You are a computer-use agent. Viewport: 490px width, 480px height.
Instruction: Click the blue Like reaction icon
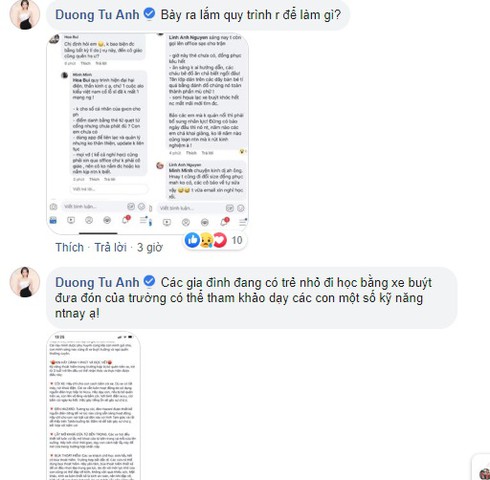coord(192,240)
